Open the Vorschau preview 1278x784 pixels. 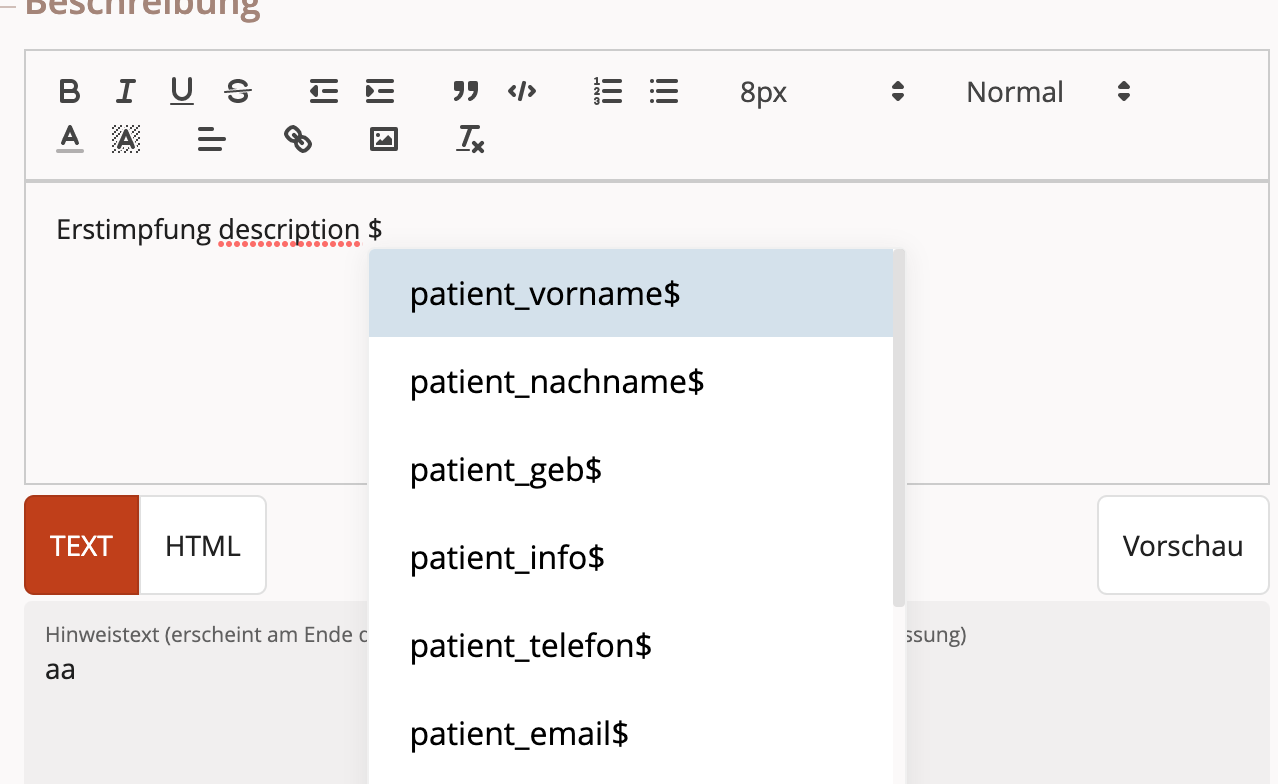[1183, 545]
